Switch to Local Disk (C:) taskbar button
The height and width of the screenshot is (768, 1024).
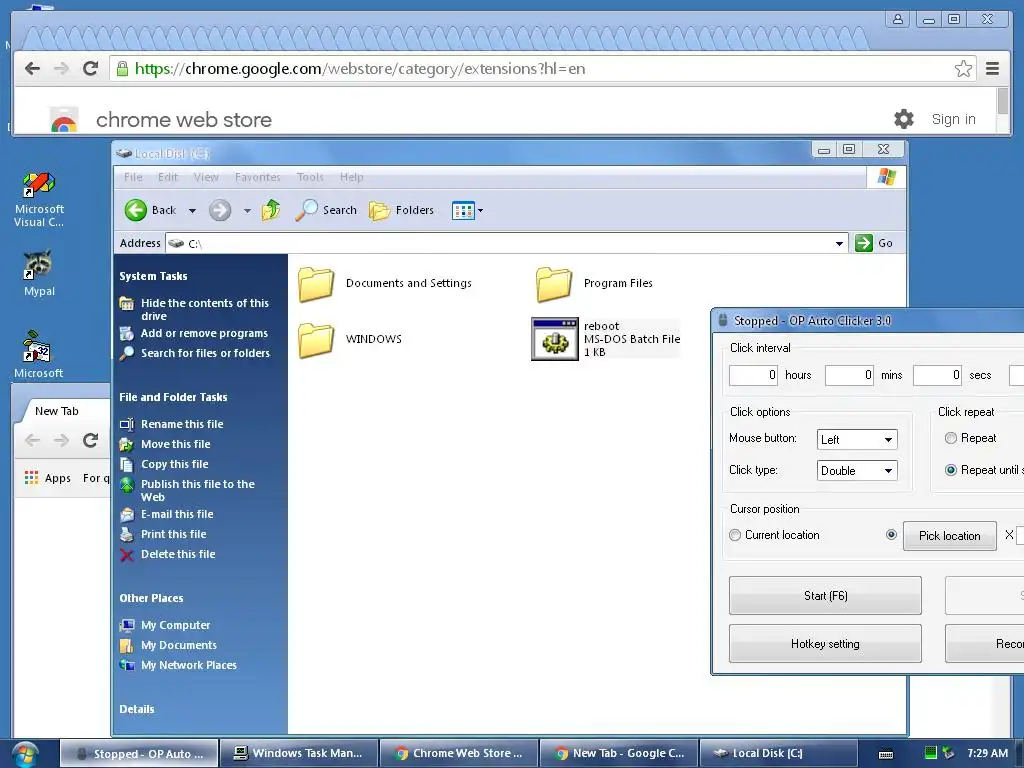(778, 753)
